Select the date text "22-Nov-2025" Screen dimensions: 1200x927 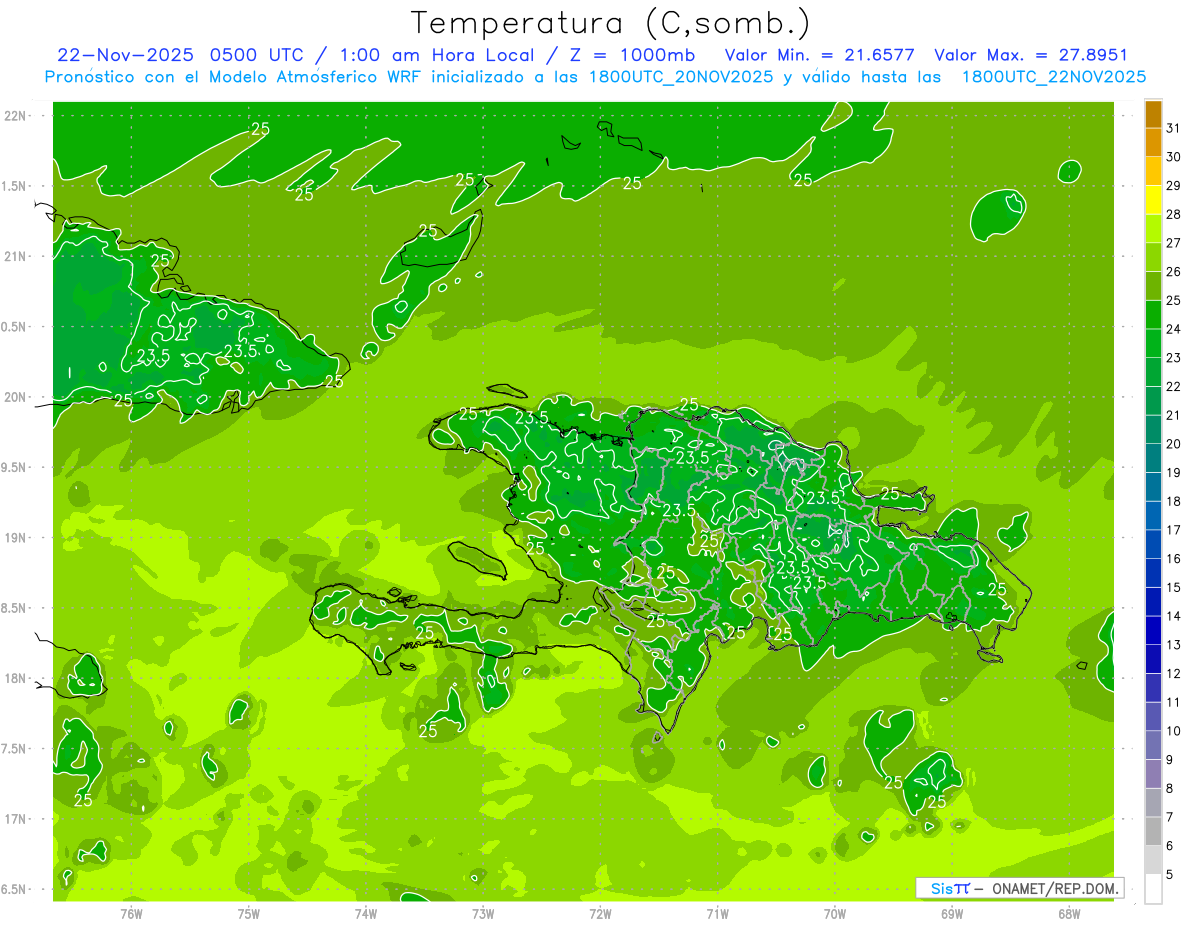(126, 55)
